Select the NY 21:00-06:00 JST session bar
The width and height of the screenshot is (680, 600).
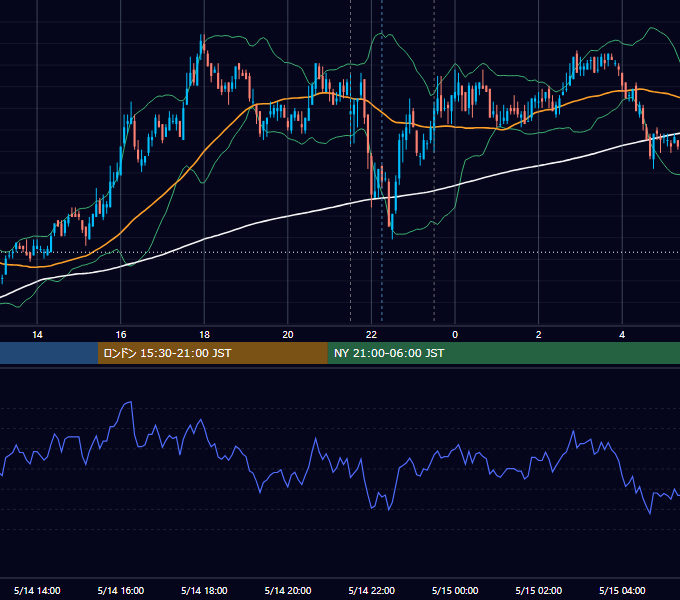pyautogui.click(x=503, y=353)
